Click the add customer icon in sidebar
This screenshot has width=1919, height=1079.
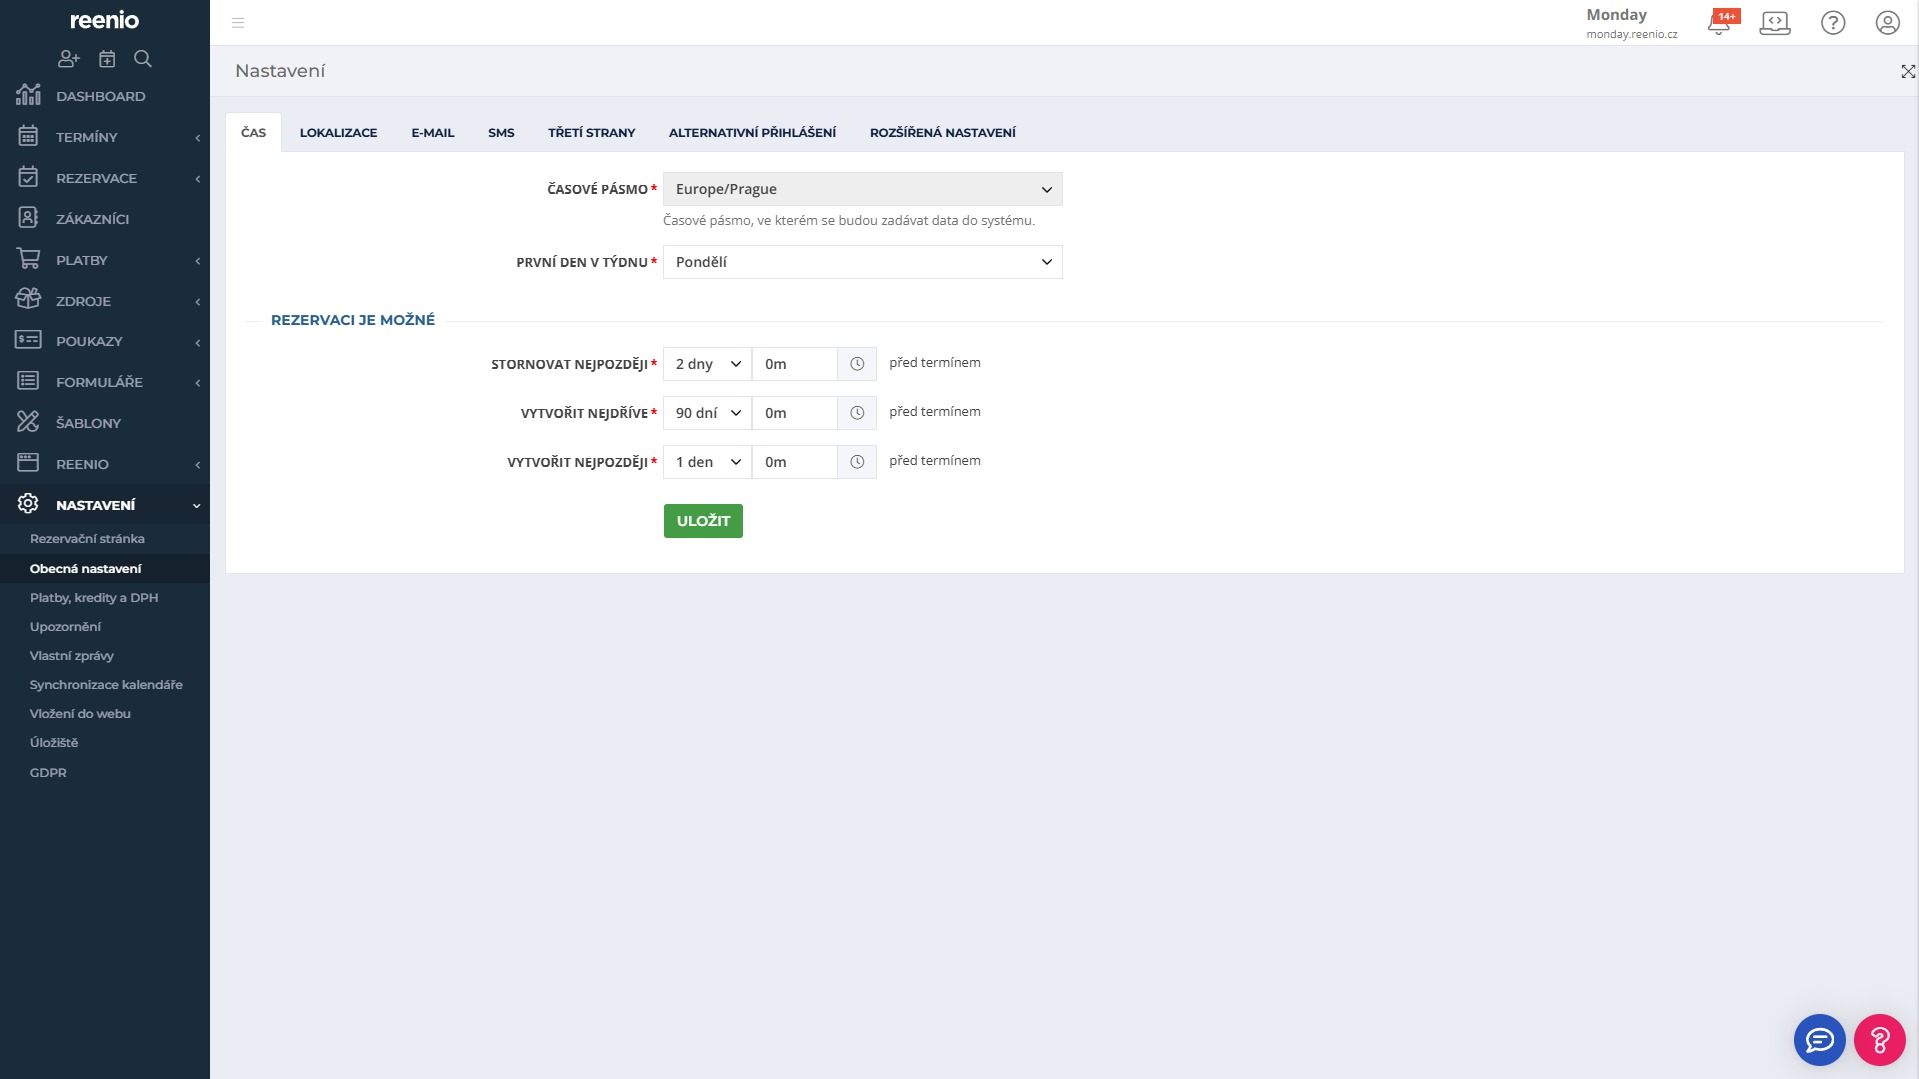click(x=68, y=59)
